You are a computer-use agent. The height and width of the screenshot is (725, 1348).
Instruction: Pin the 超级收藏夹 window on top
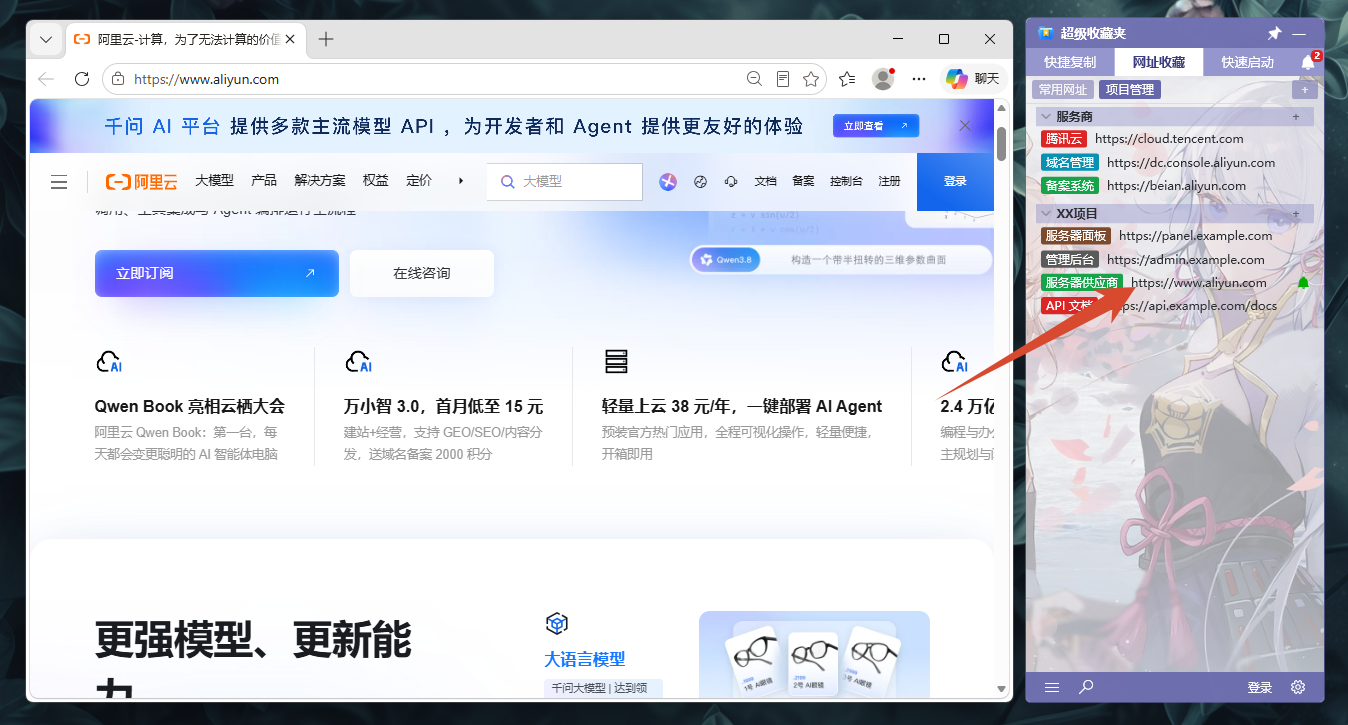[1274, 33]
